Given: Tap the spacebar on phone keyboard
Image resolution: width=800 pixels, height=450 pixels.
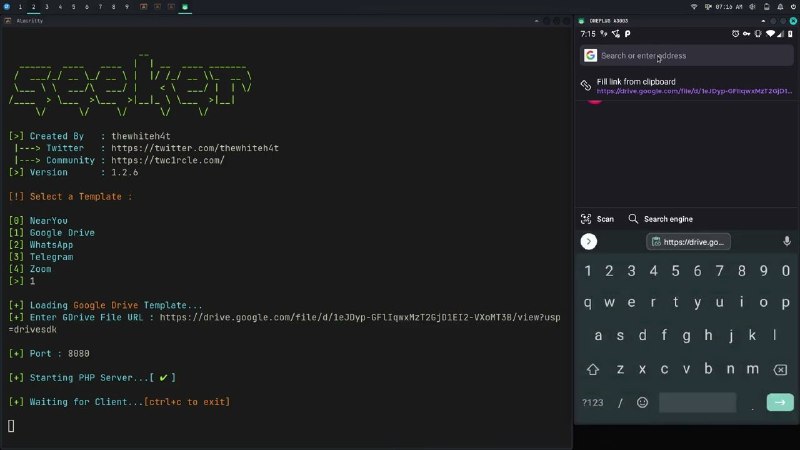Looking at the screenshot, I should (x=697, y=403).
